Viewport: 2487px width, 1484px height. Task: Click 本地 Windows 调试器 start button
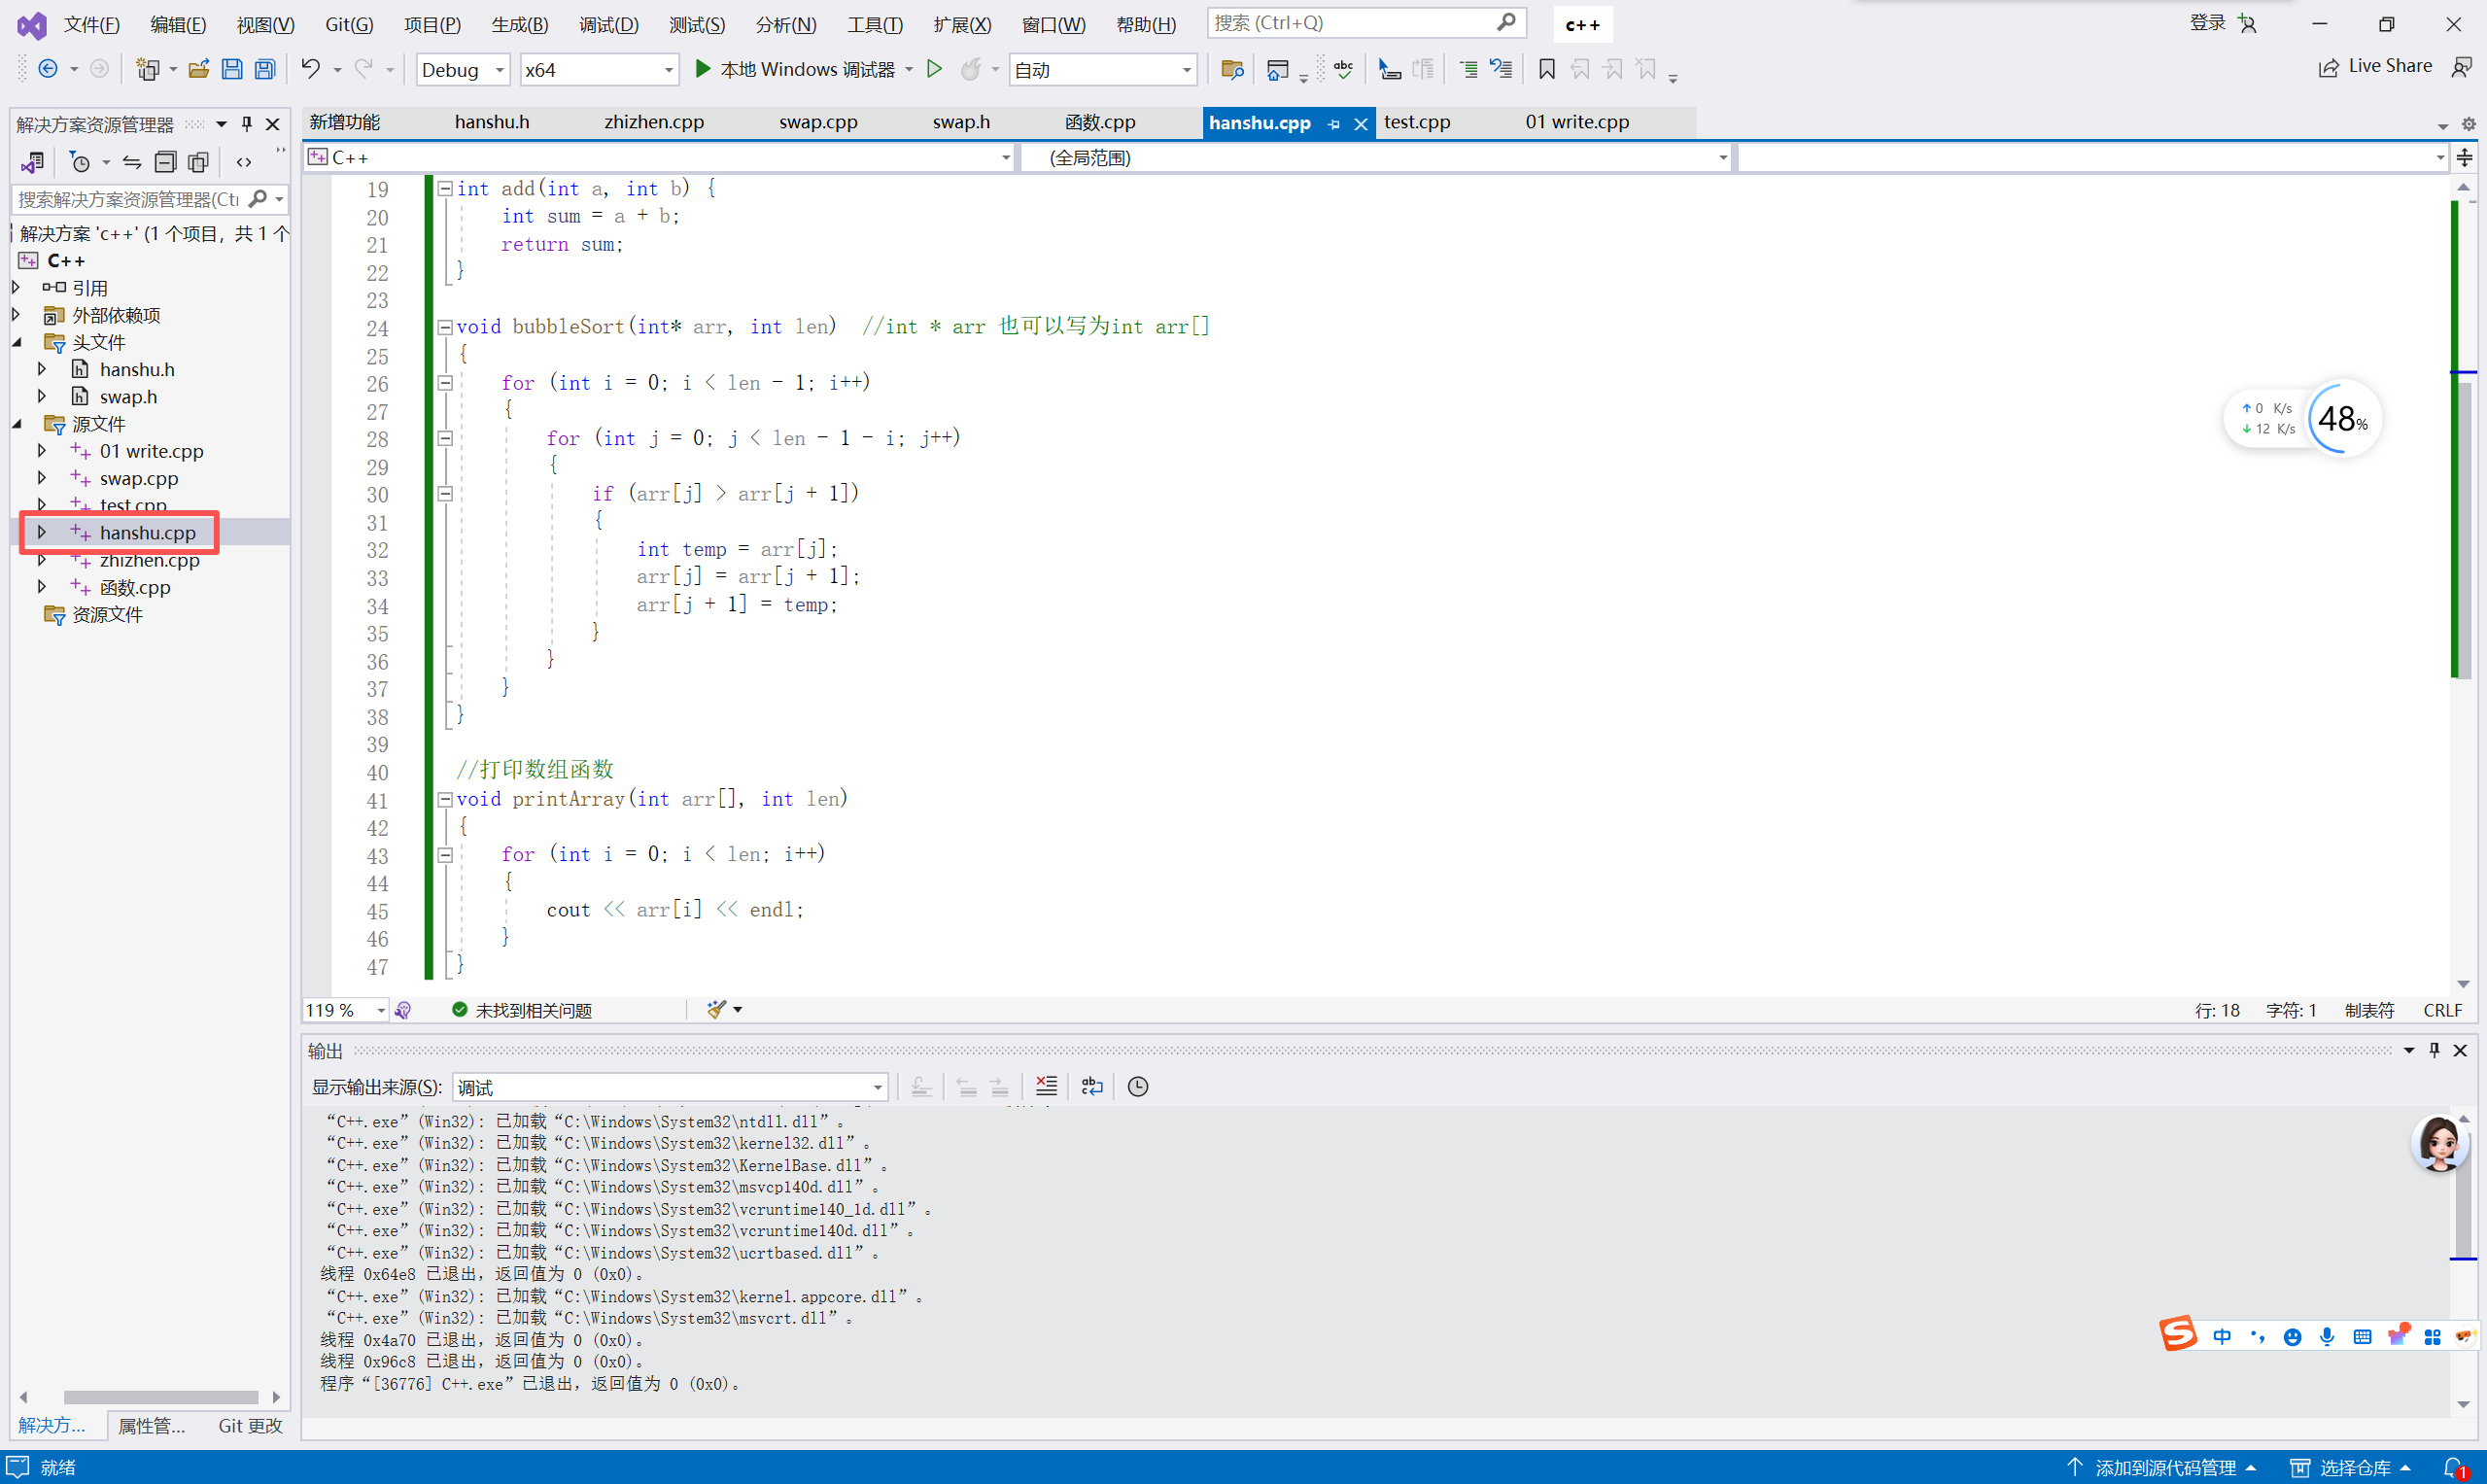click(x=795, y=69)
